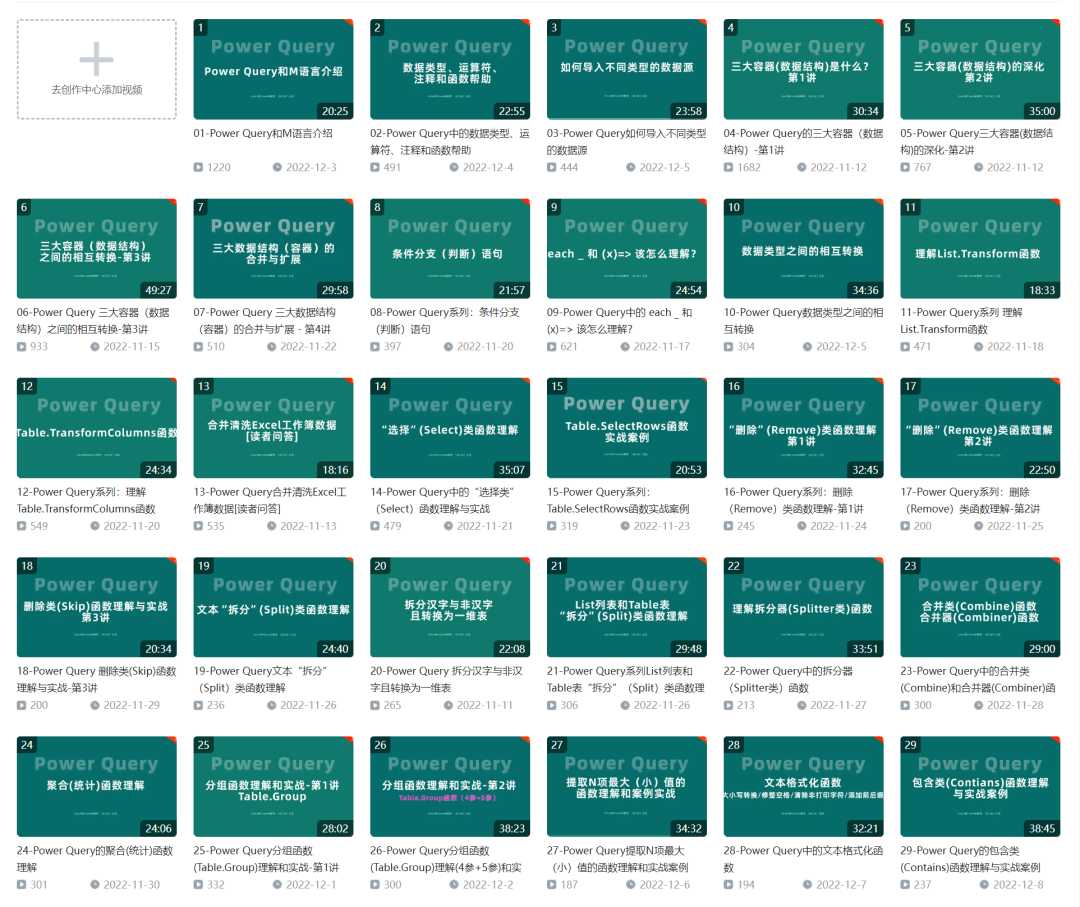The height and width of the screenshot is (907, 1080).
Task: Open thumbnail 20 拆分汉字与非汉字
Action: [450, 607]
